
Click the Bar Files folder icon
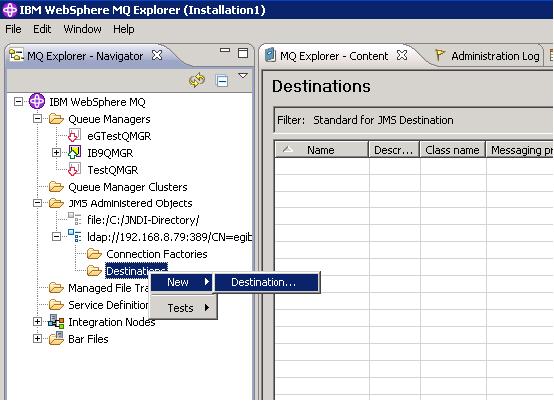[x=56, y=338]
